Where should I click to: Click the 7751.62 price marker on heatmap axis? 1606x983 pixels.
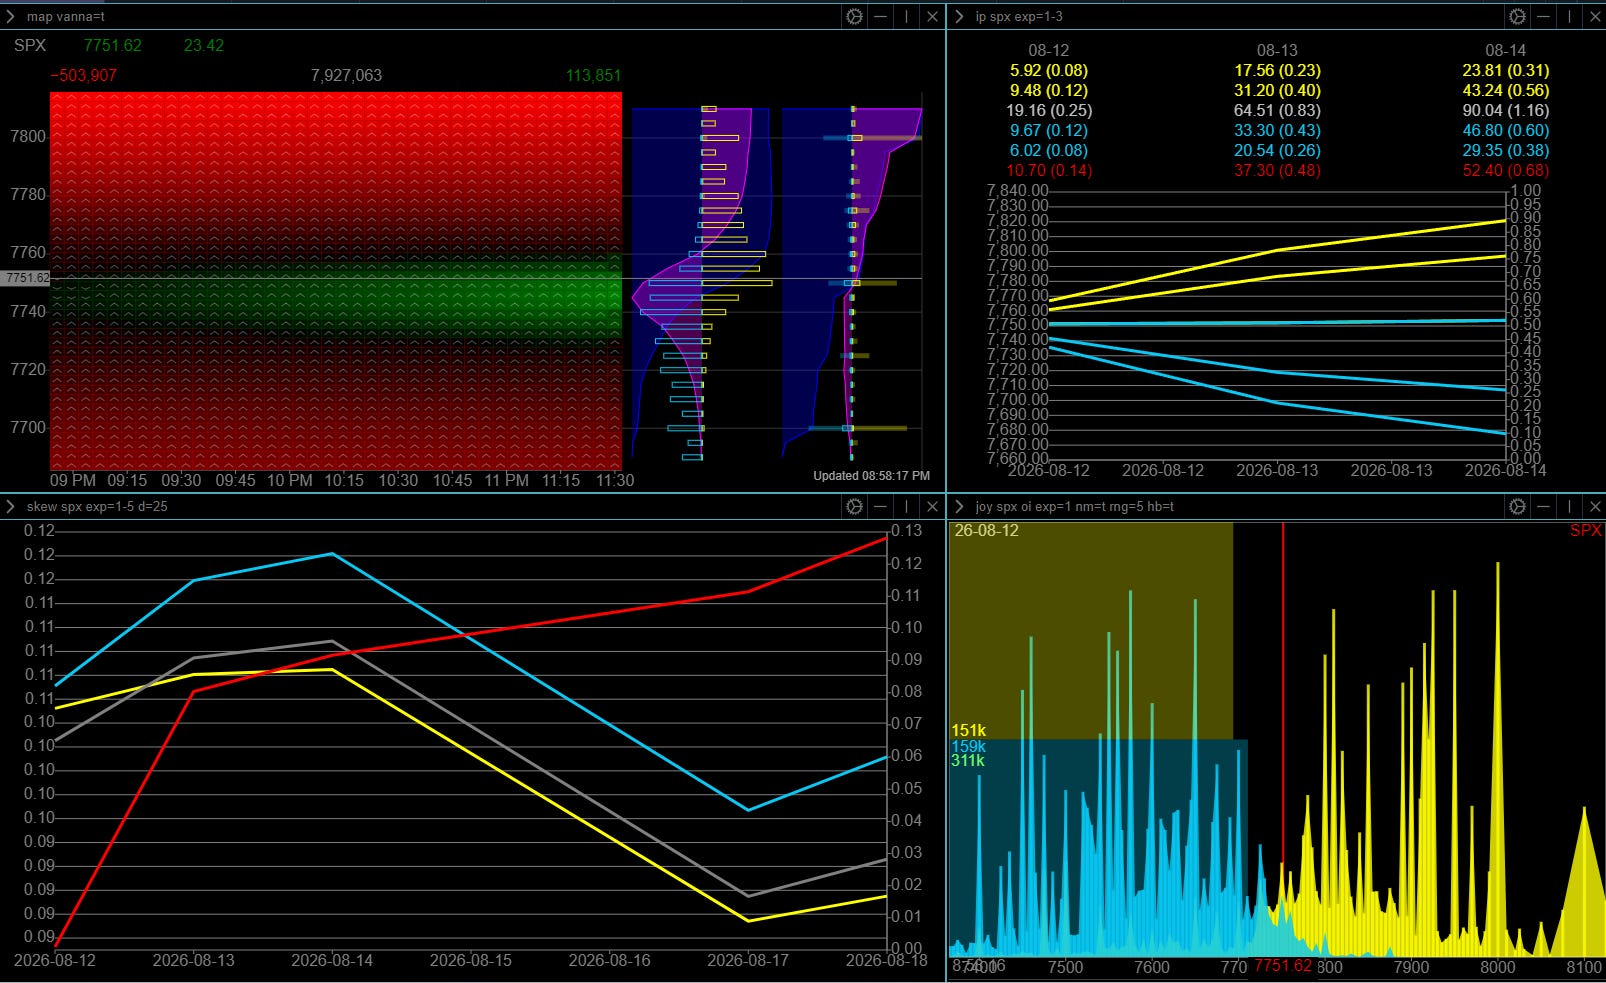pyautogui.click(x=25, y=278)
